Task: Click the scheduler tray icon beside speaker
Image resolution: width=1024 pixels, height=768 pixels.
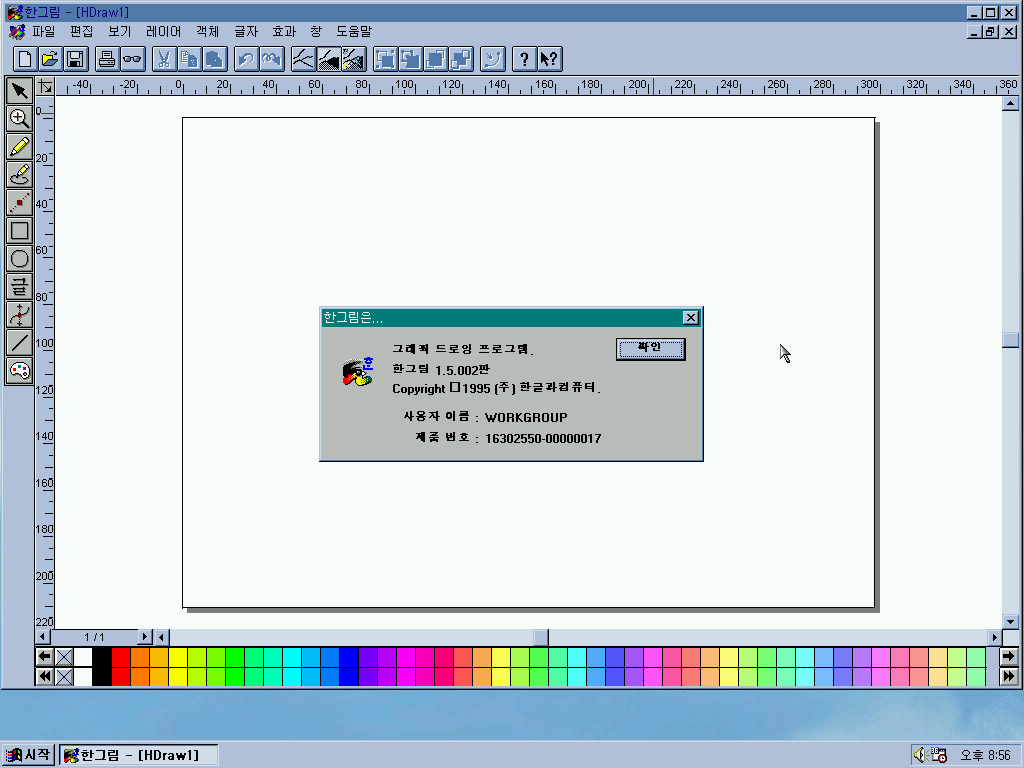Action: tap(939, 755)
